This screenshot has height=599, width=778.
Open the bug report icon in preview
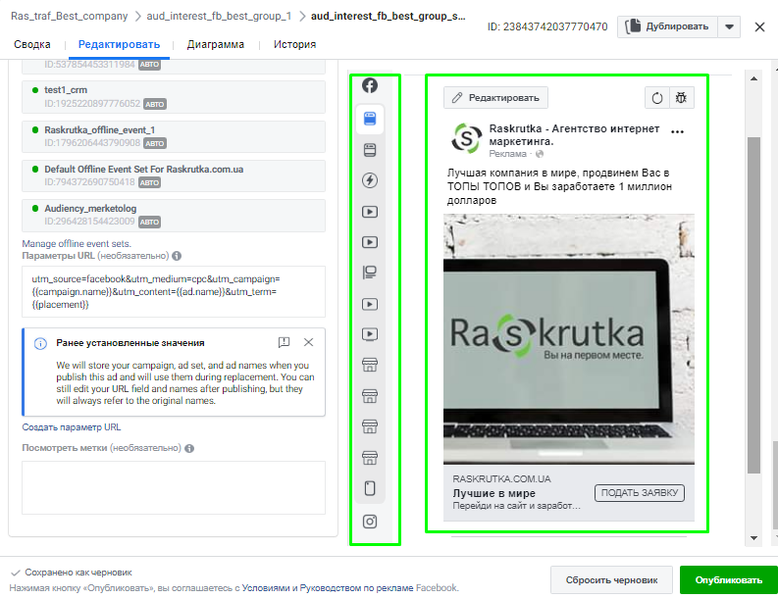pyautogui.click(x=681, y=98)
